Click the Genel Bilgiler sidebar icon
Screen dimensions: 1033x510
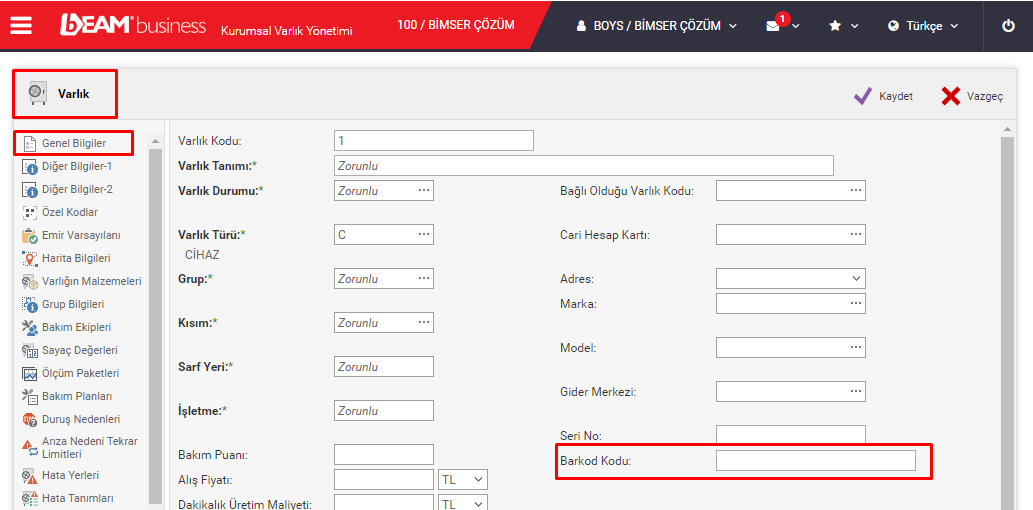pos(30,143)
